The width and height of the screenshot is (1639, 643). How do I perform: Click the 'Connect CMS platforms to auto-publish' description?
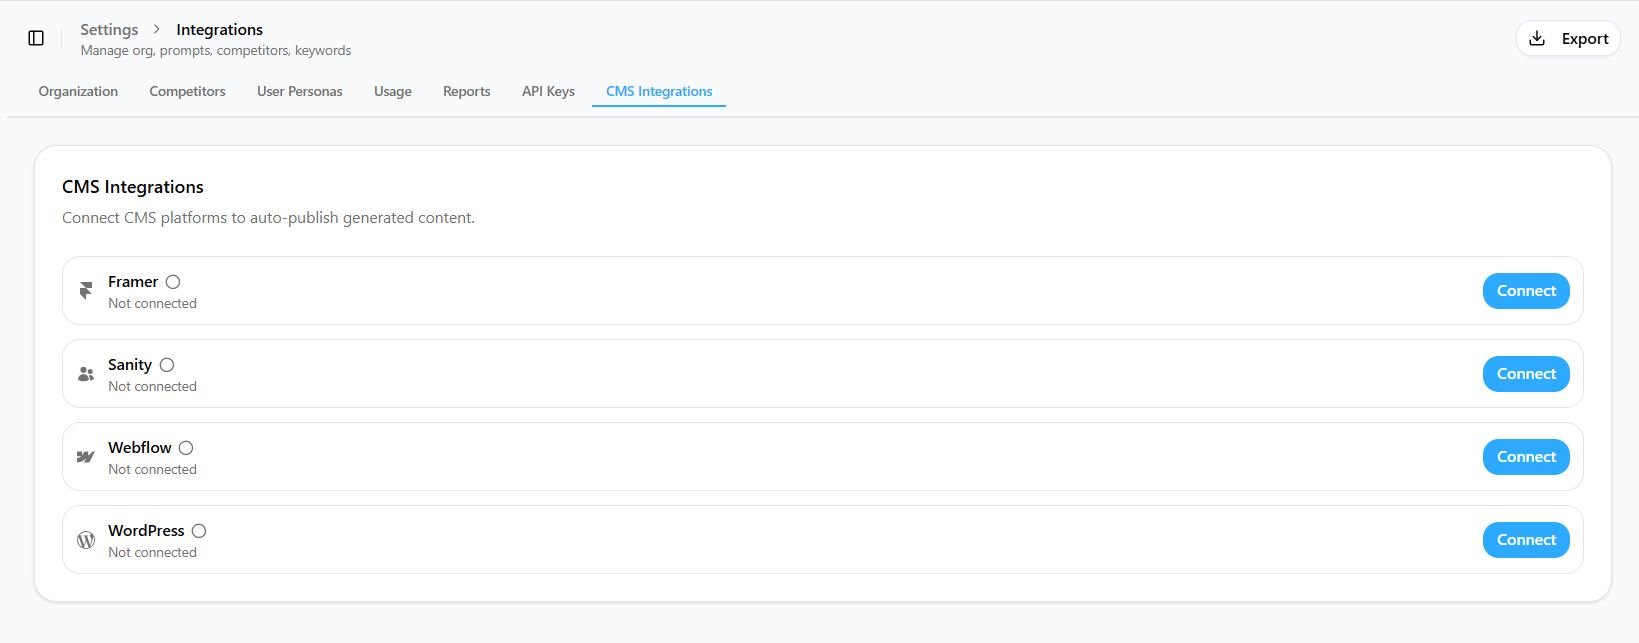point(268,218)
